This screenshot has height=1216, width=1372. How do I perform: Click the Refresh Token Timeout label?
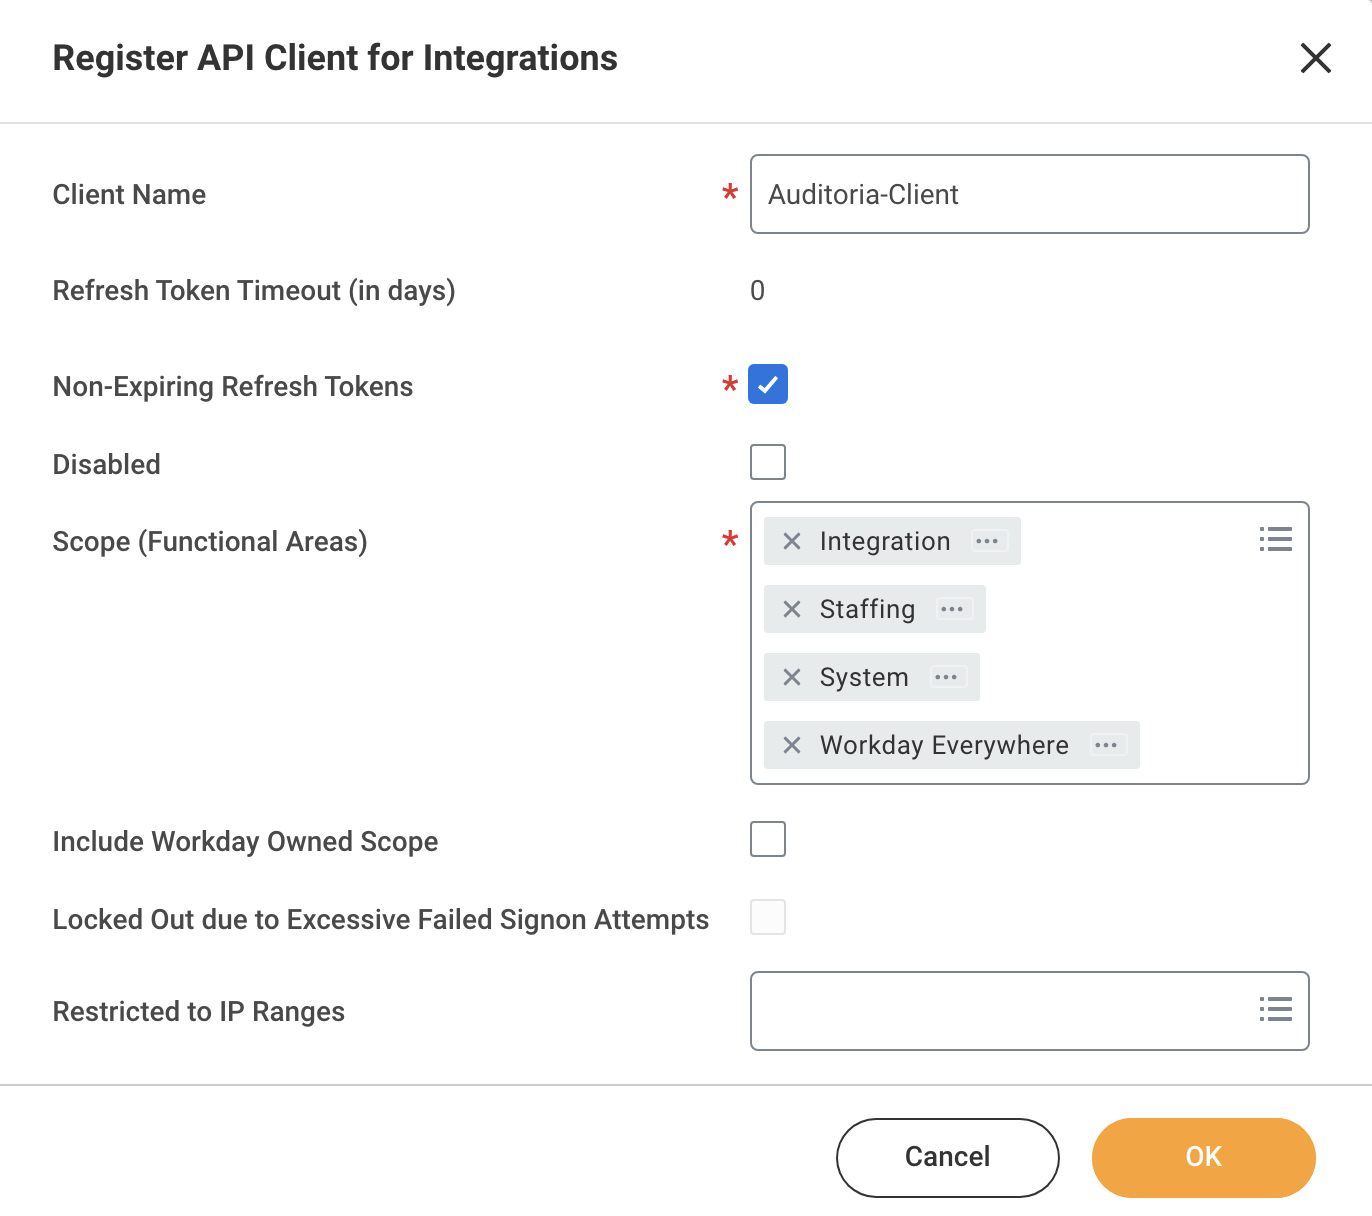tap(254, 290)
